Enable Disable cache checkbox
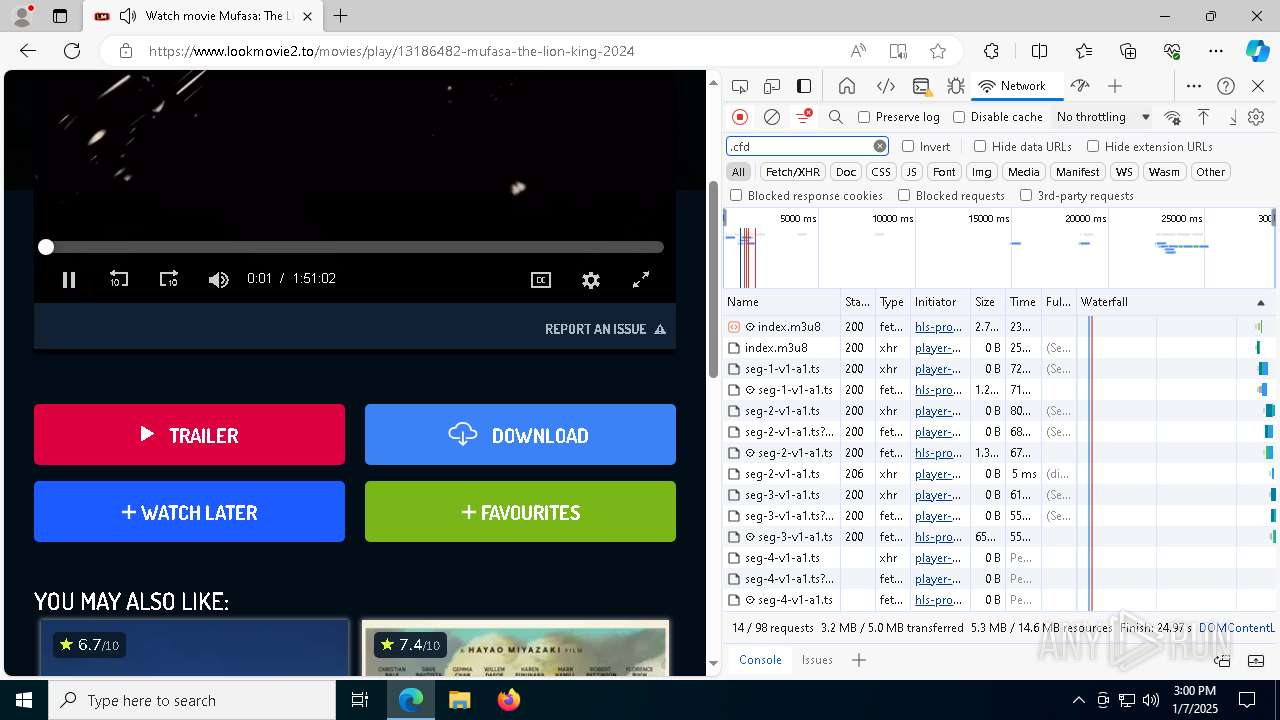This screenshot has height=720, width=1280. 959,117
